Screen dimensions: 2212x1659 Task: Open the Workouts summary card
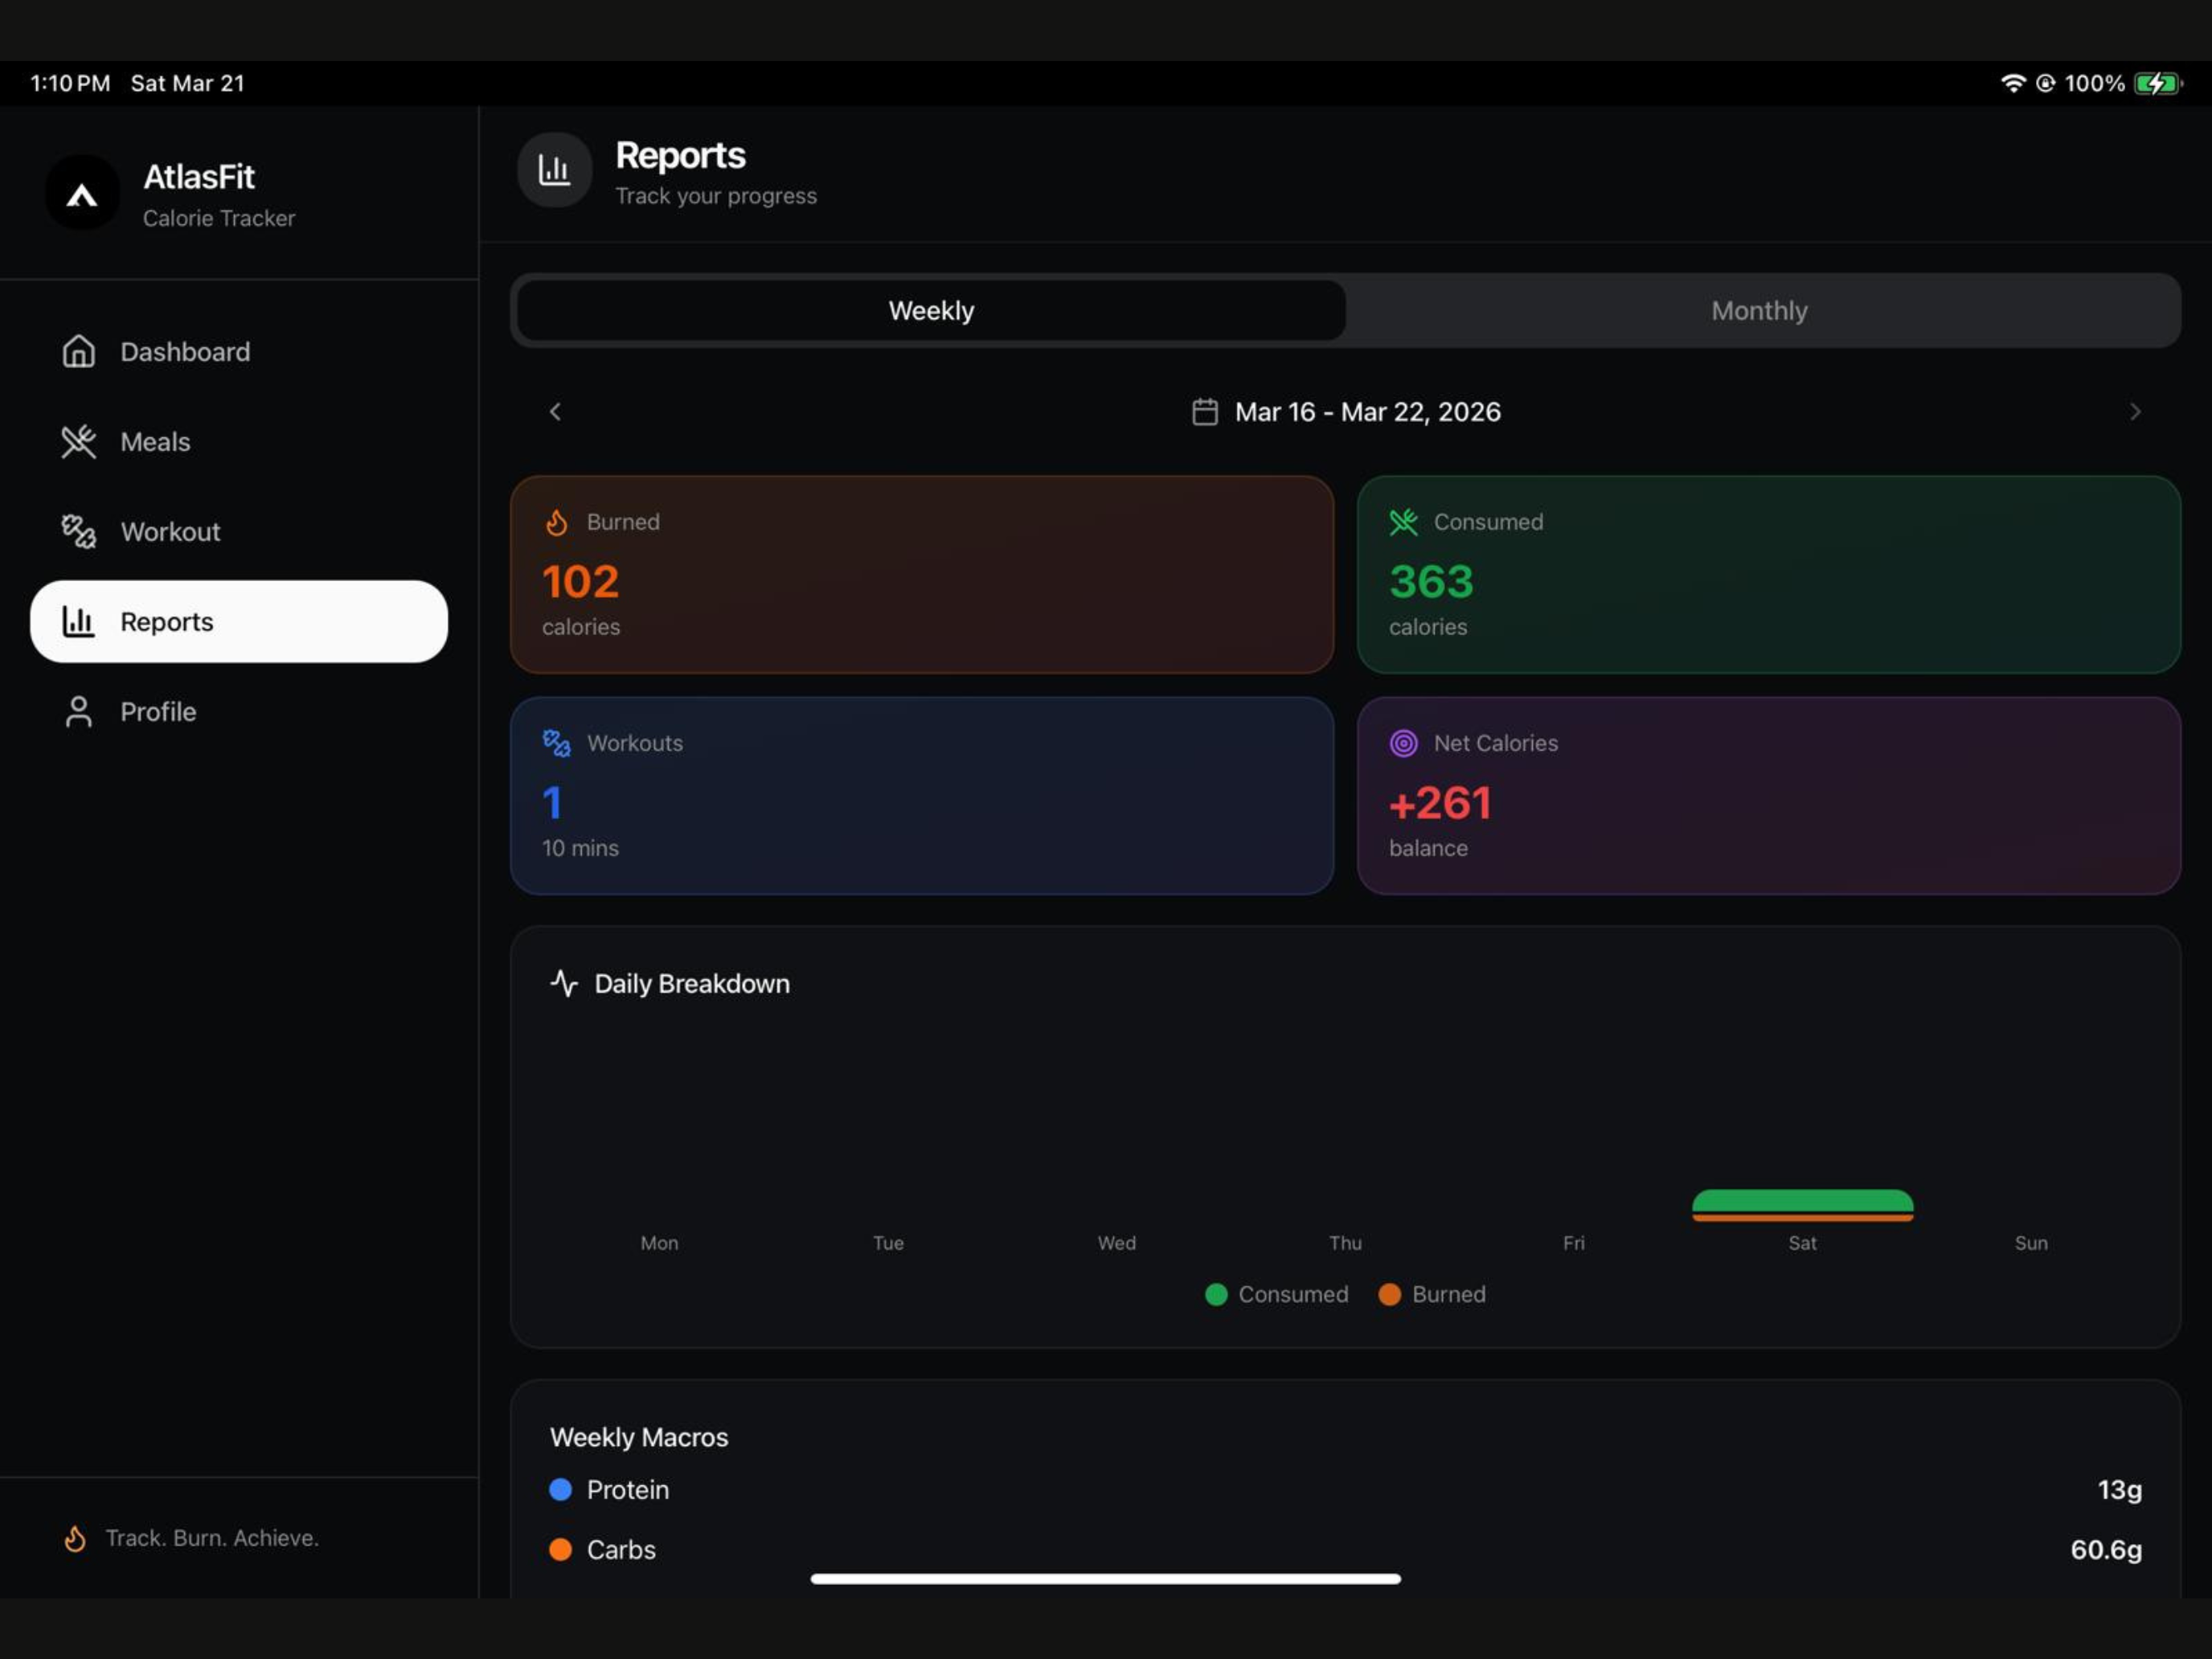pyautogui.click(x=921, y=796)
